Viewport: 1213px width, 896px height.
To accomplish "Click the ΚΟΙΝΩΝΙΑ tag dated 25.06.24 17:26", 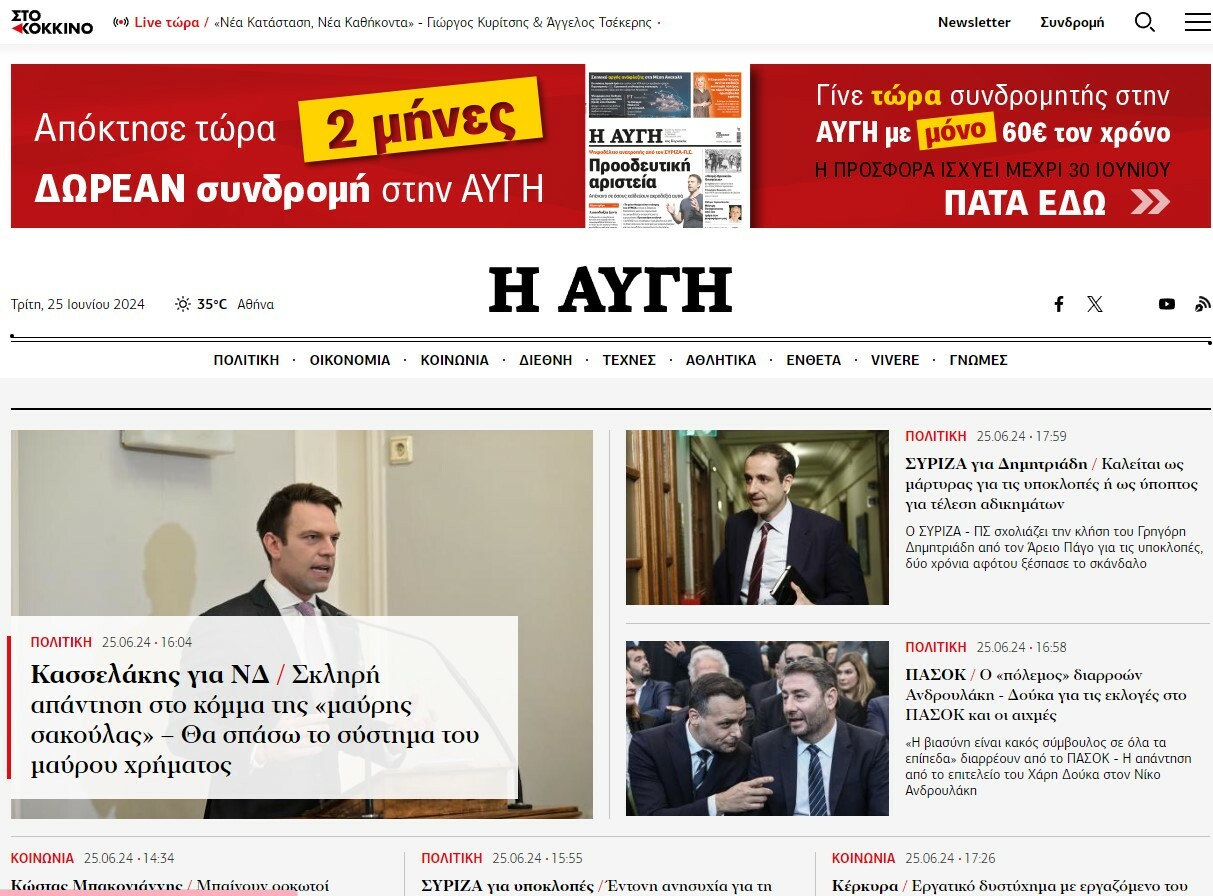I will 864,858.
